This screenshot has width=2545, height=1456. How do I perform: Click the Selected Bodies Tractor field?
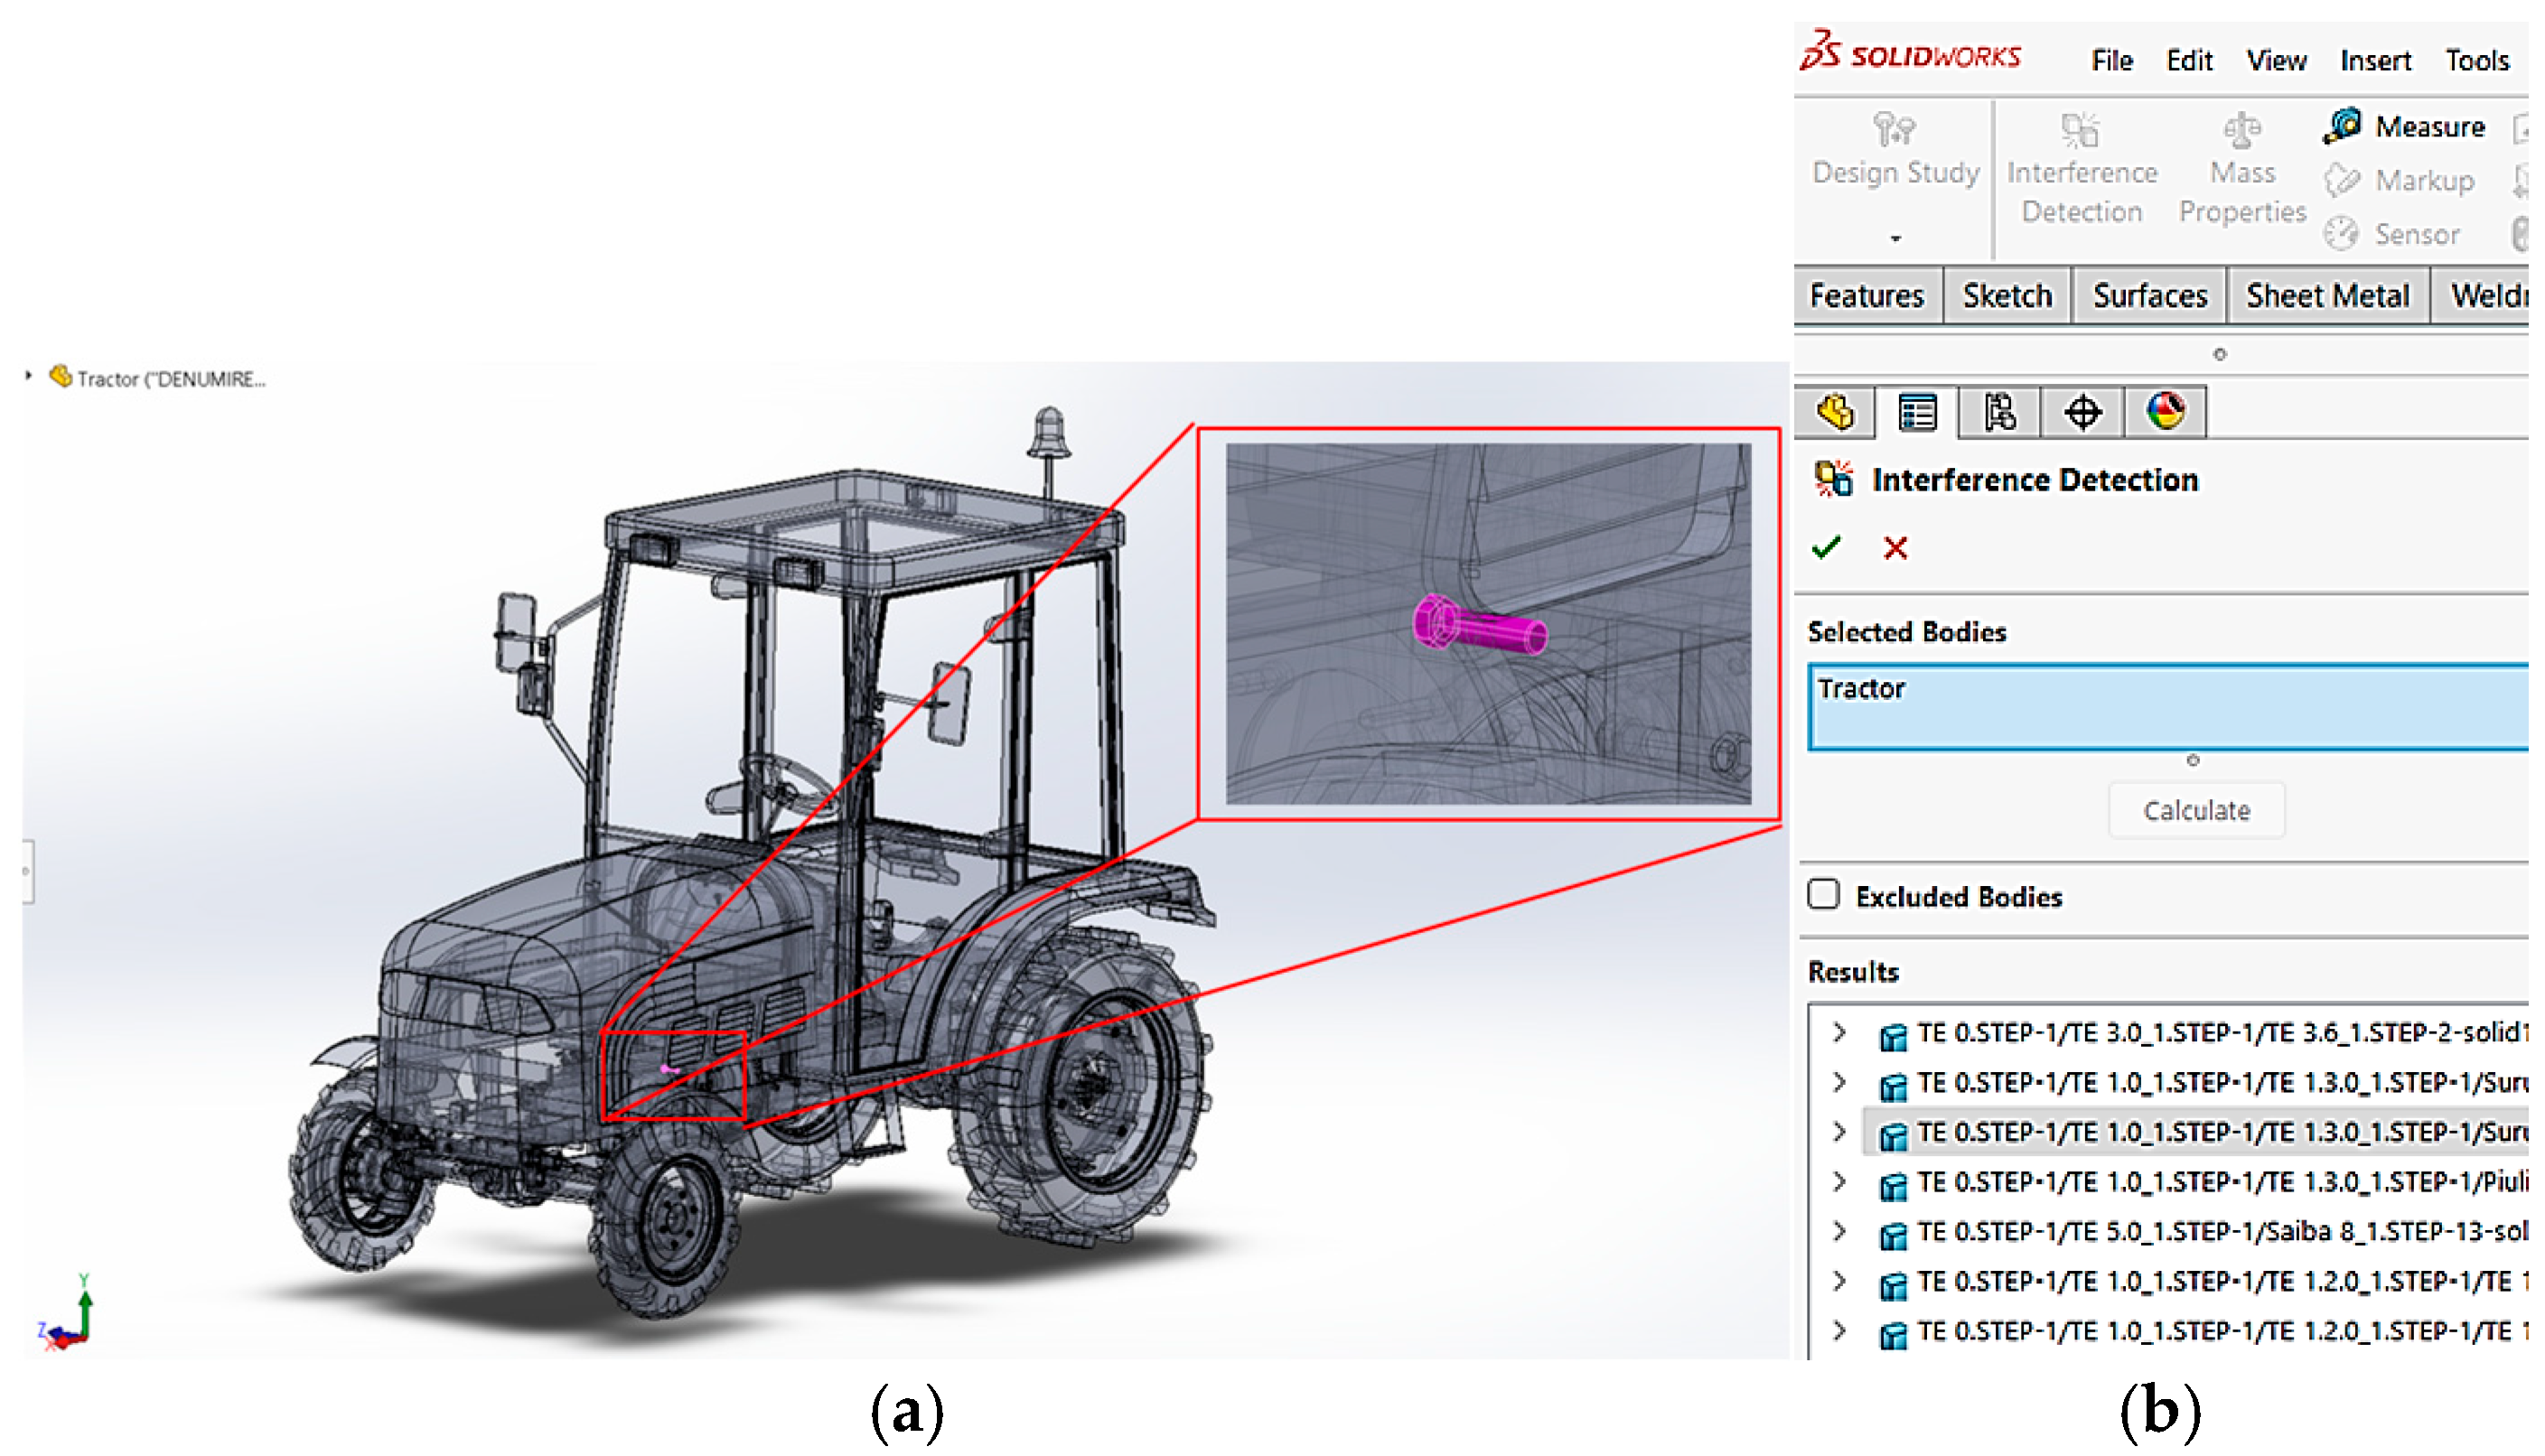tap(2165, 707)
